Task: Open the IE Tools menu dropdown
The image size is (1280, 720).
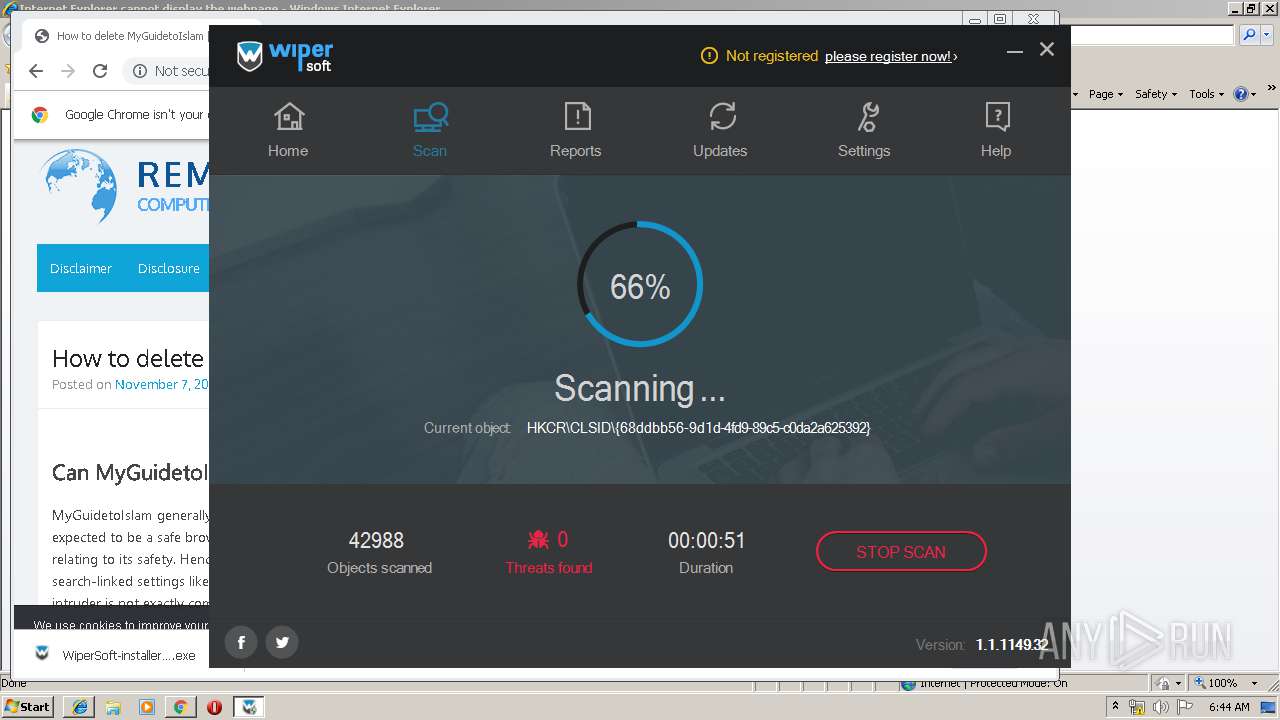Action: point(1207,94)
